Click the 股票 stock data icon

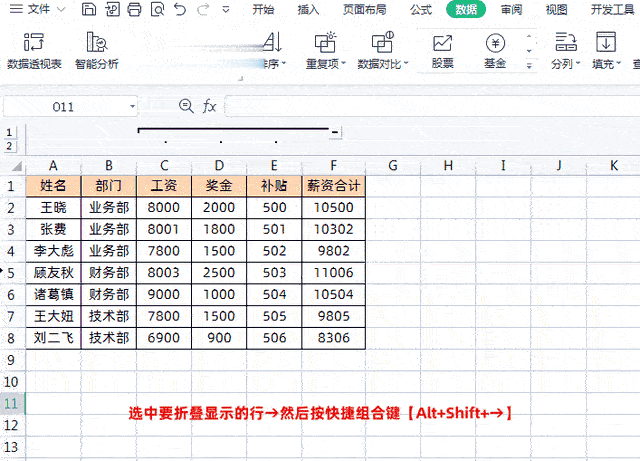point(442,51)
